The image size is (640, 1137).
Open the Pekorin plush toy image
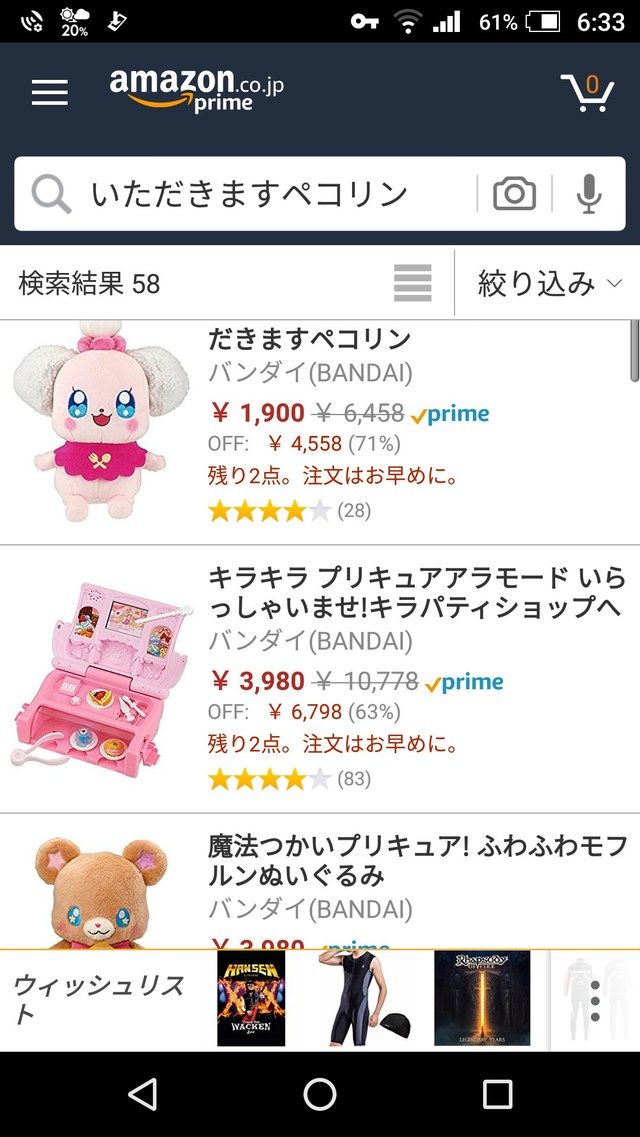pos(101,422)
